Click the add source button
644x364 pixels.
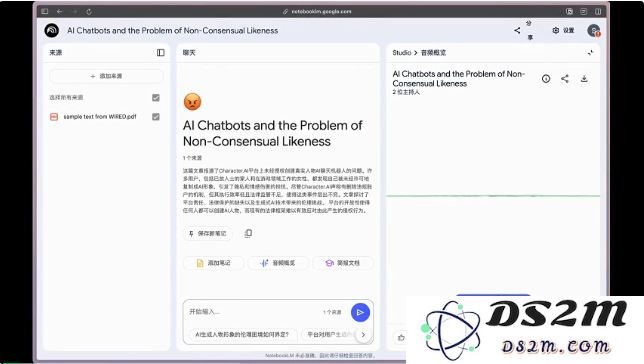click(x=106, y=76)
